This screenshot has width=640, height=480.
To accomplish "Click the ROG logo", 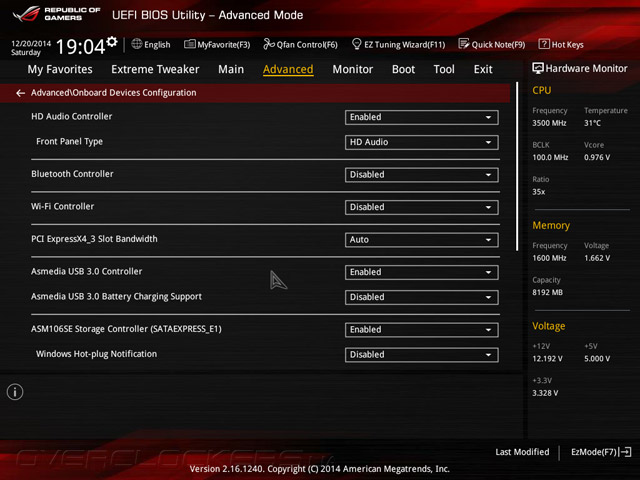I will [x=26, y=13].
